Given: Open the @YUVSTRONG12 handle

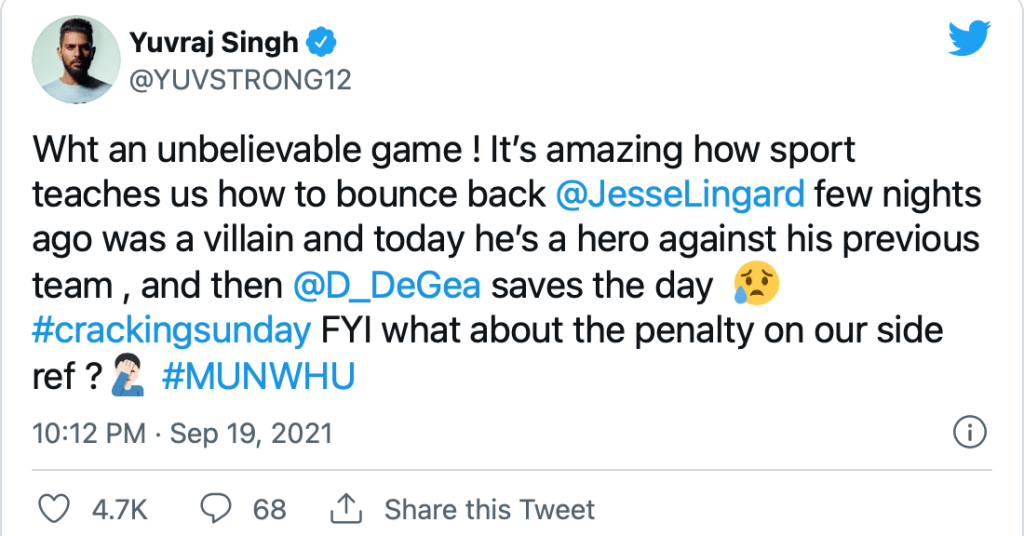Looking at the screenshot, I should point(240,80).
